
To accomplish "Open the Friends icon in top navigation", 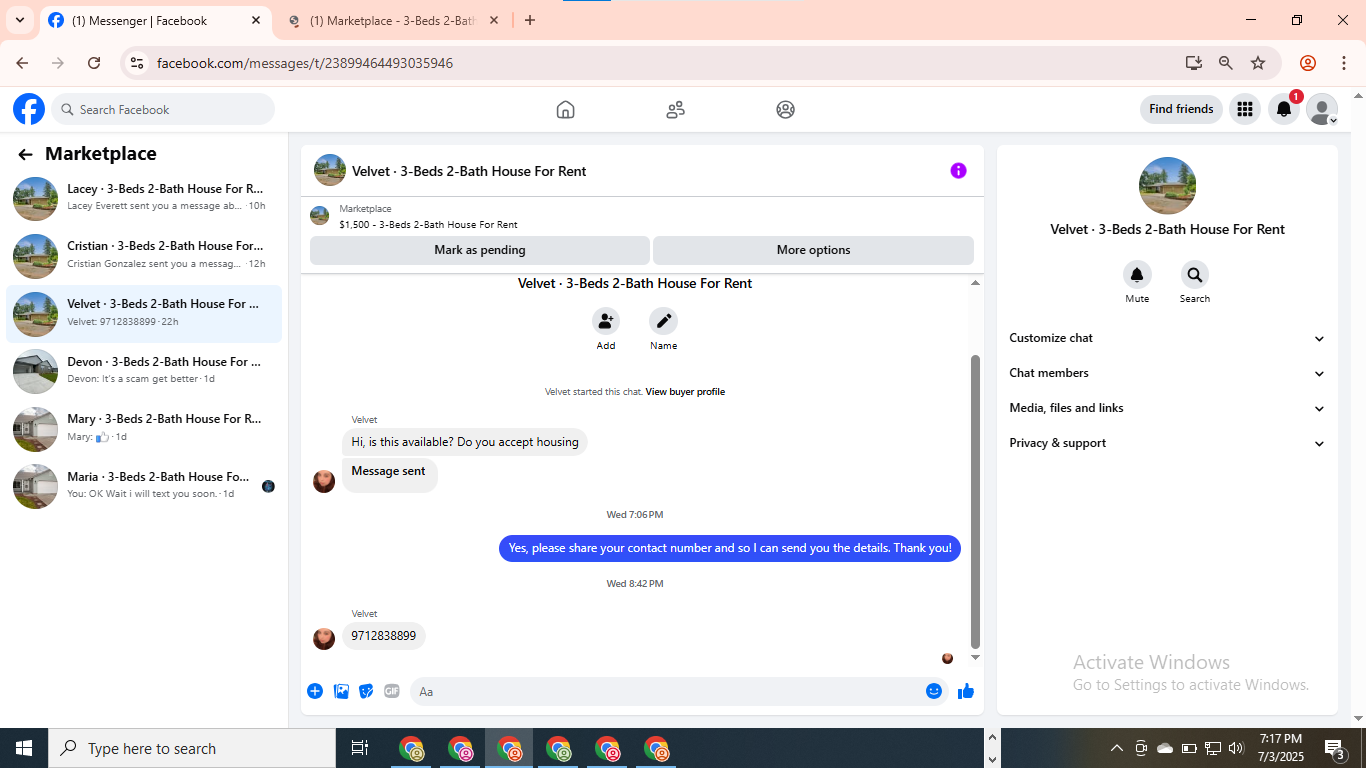I will tap(675, 110).
